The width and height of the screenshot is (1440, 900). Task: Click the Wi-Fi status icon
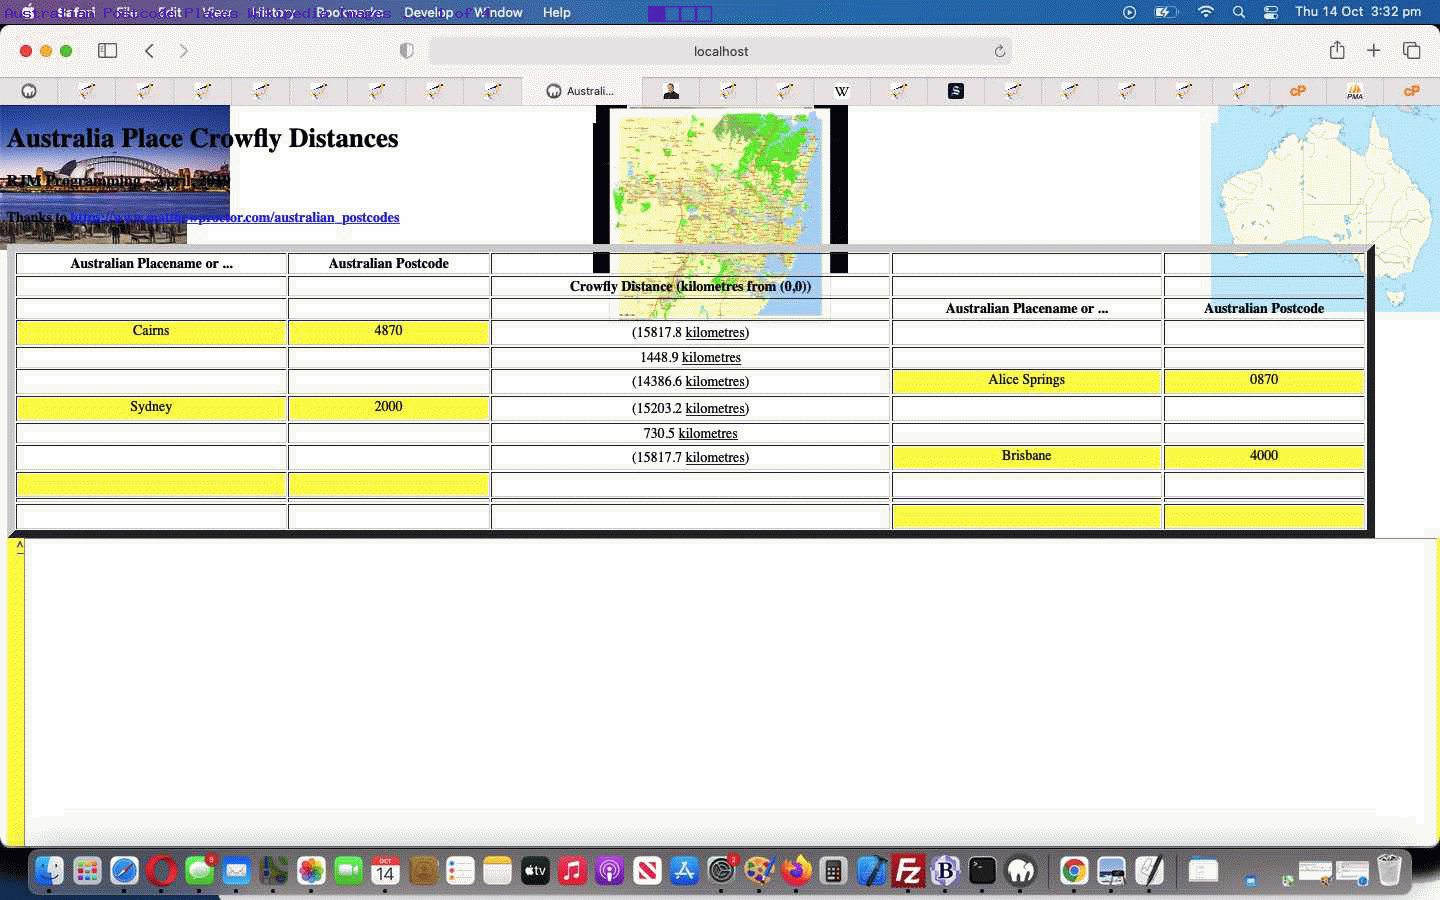coord(1206,12)
